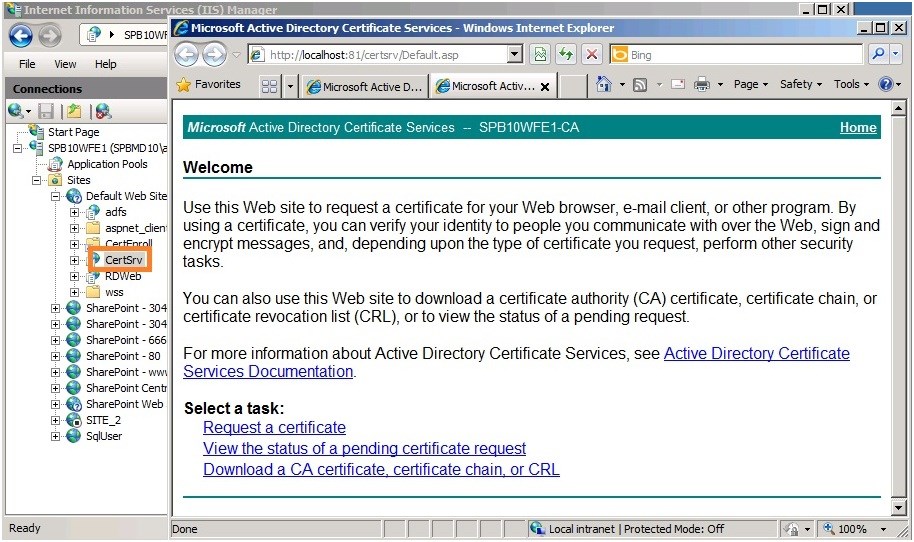The image size is (914, 542).
Task: Click in the address bar URL field
Action: (x=387, y=55)
